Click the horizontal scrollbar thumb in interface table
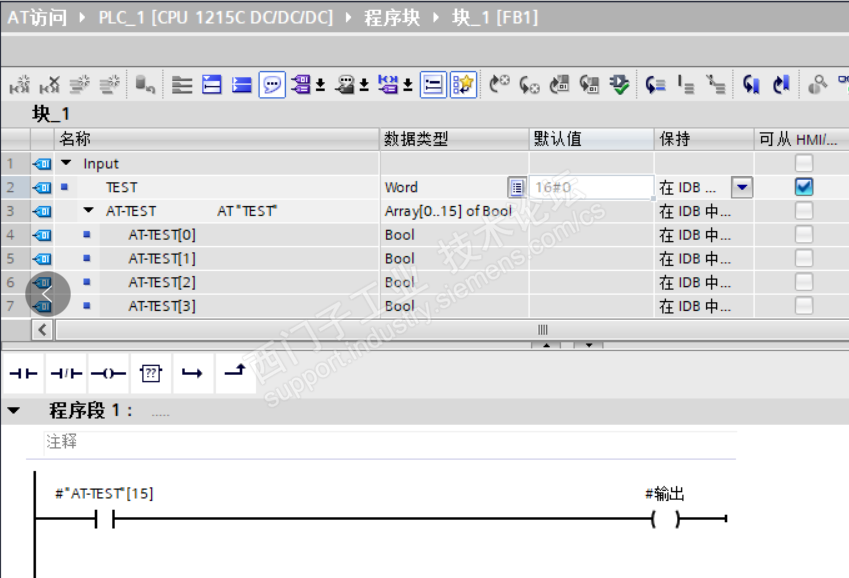 [x=543, y=329]
